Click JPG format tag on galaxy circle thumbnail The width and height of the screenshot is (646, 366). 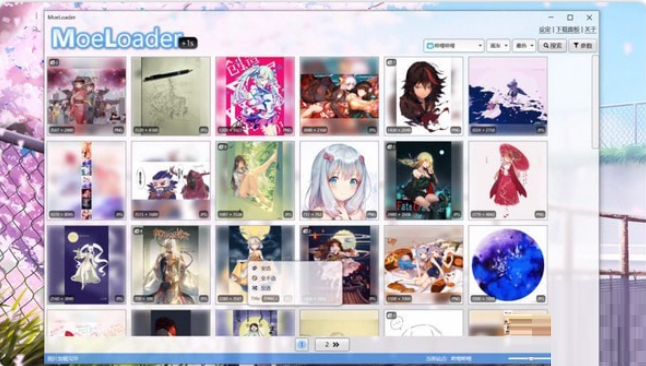click(540, 298)
